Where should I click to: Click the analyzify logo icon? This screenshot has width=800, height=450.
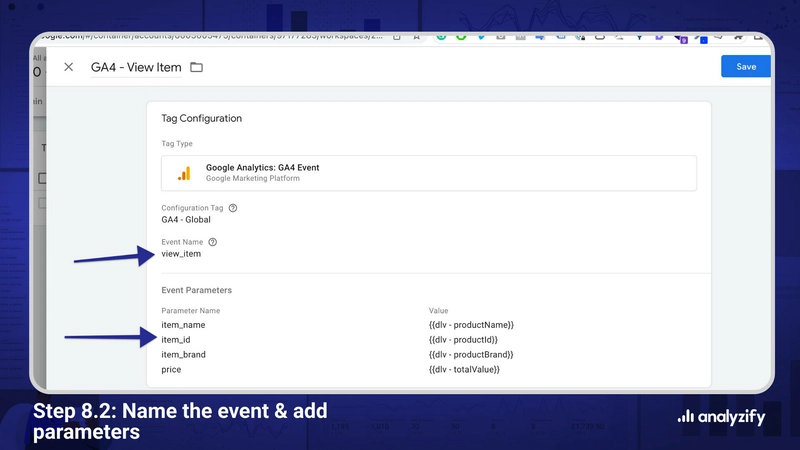coord(686,417)
